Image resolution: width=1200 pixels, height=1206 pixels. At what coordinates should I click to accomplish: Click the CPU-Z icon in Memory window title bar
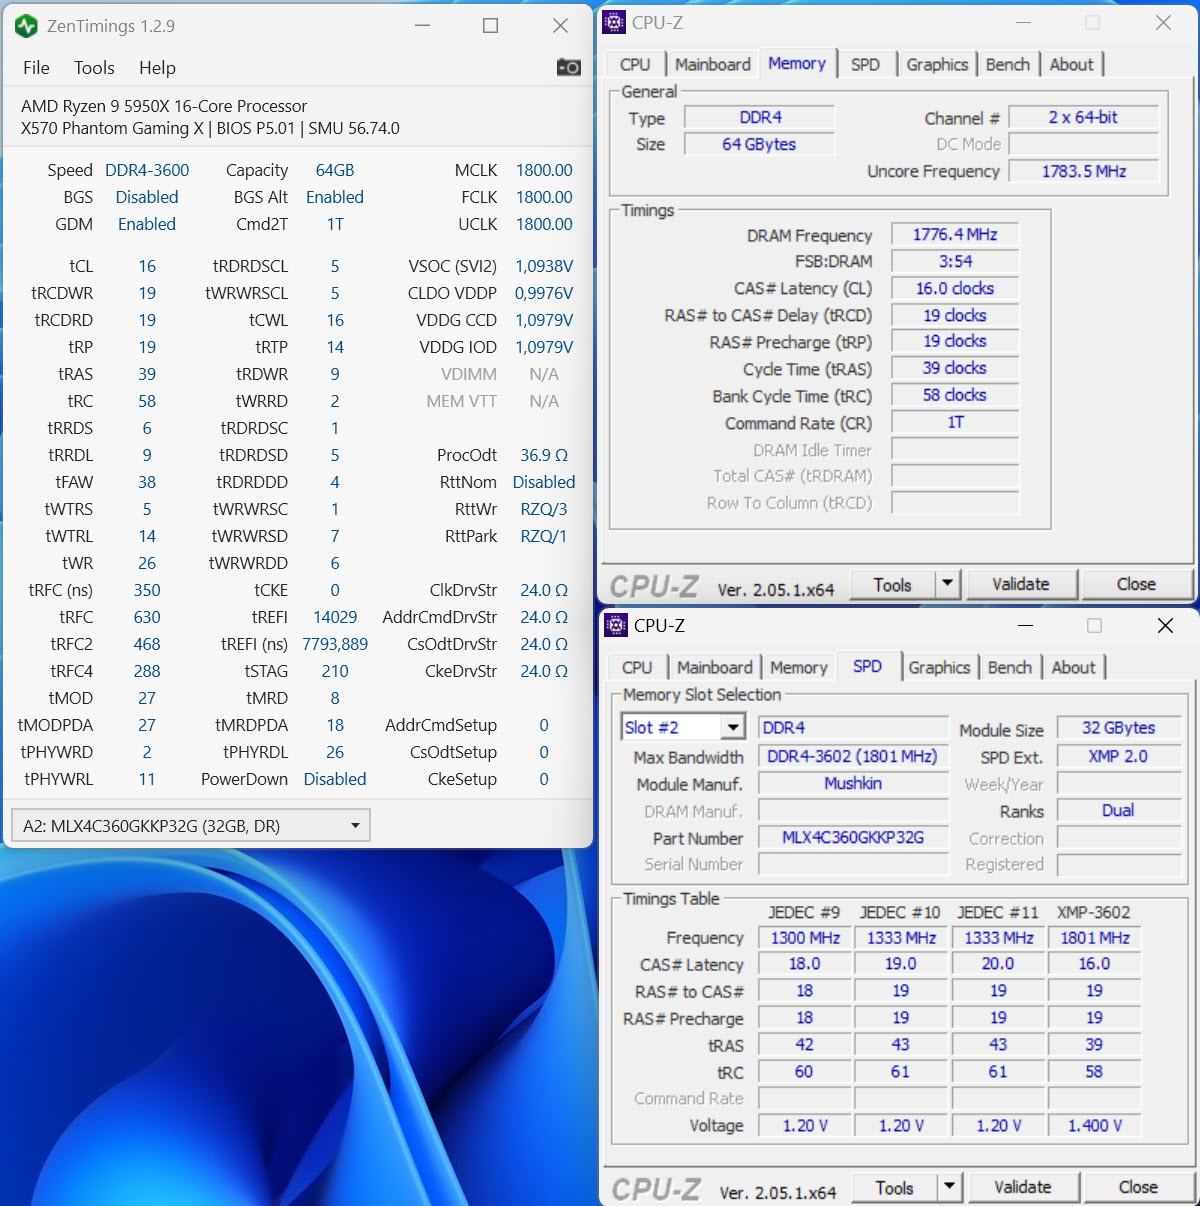tap(616, 22)
